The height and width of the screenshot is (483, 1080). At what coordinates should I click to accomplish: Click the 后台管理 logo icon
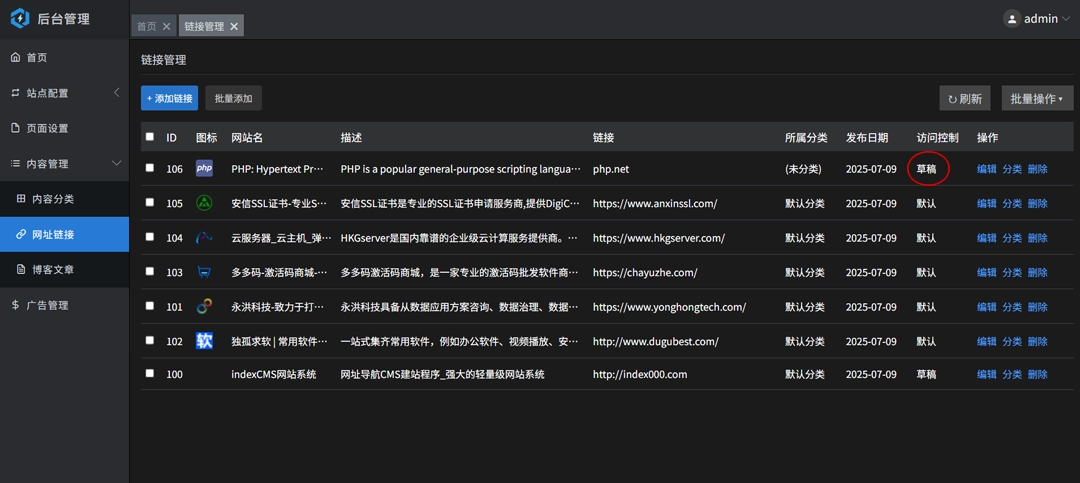click(x=19, y=18)
